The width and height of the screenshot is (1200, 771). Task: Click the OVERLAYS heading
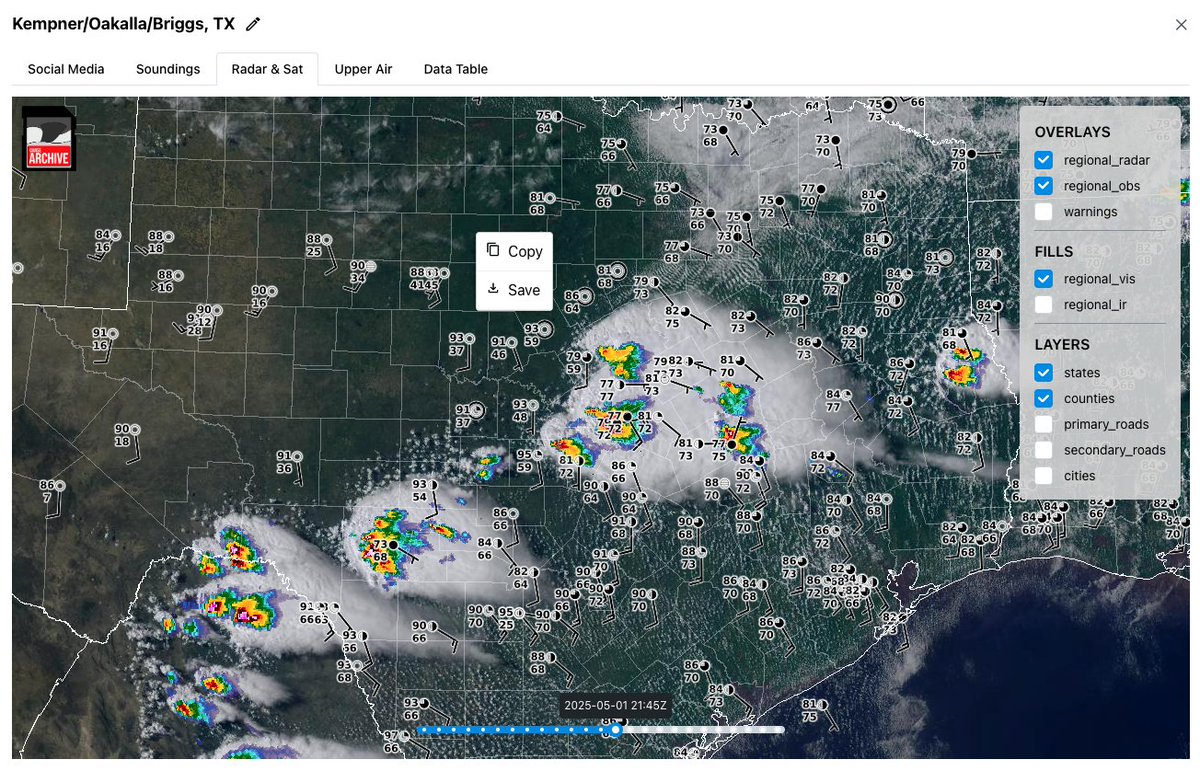1072,132
